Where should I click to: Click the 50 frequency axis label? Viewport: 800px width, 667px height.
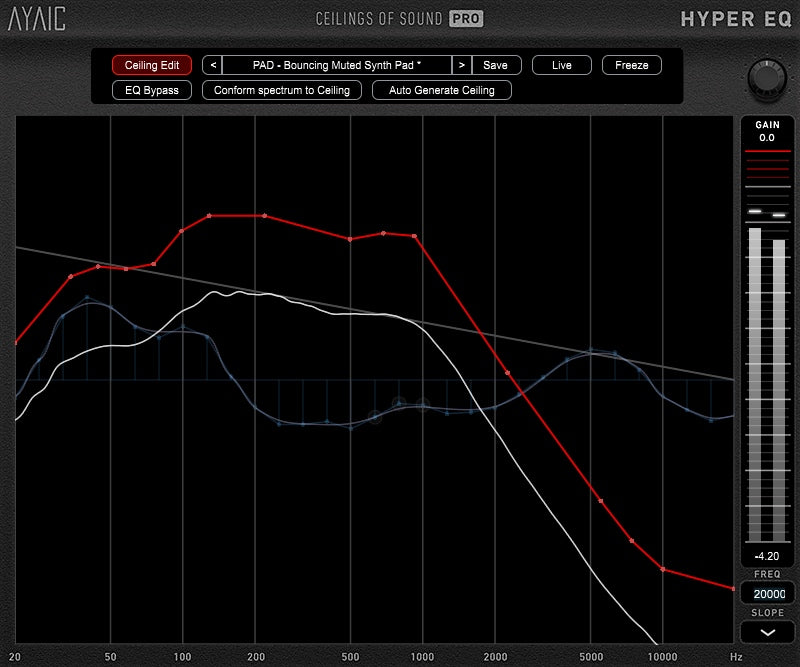coord(110,657)
